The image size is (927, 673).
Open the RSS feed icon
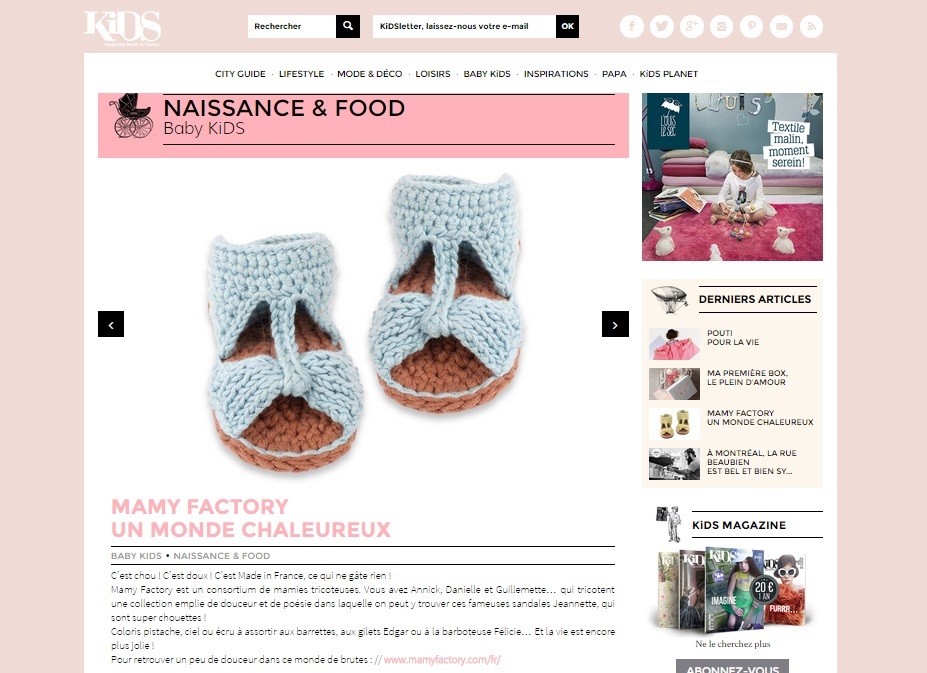click(x=811, y=27)
